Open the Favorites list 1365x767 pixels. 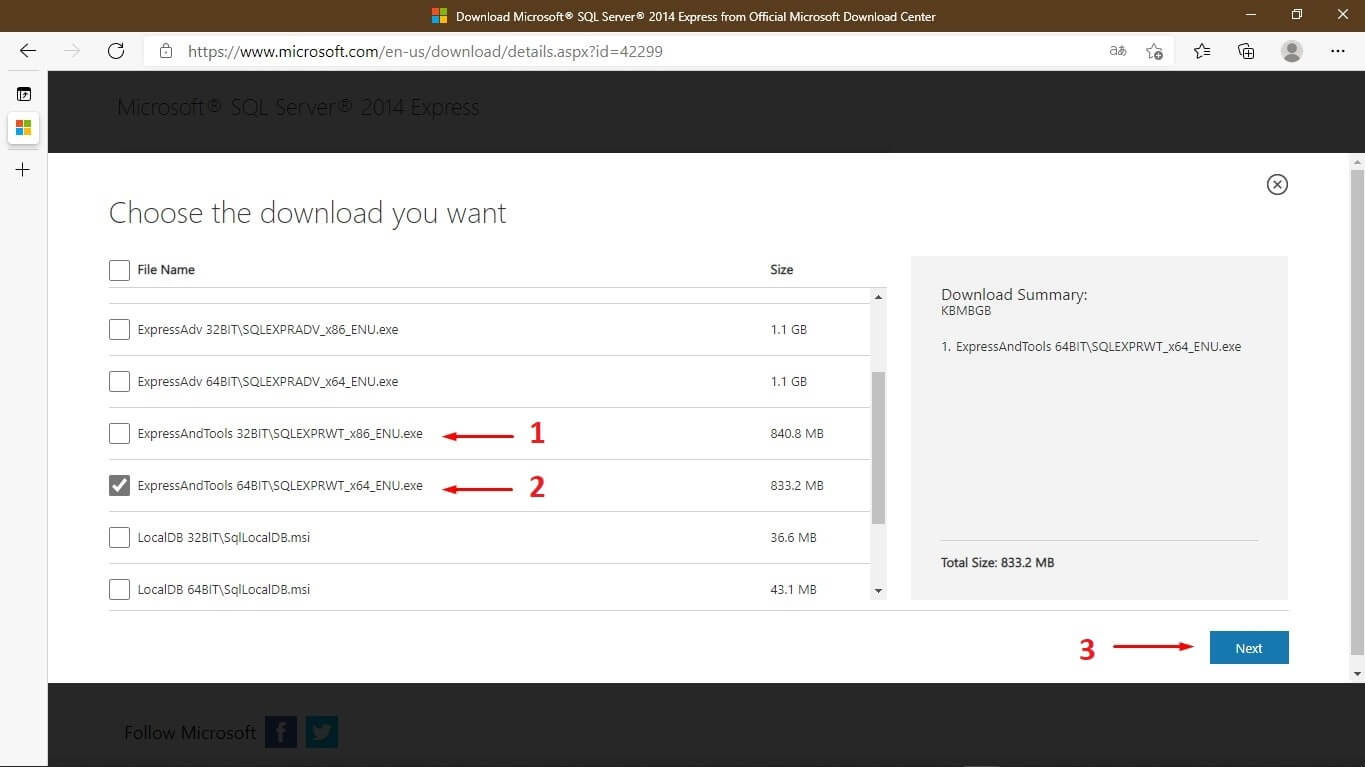[1202, 51]
